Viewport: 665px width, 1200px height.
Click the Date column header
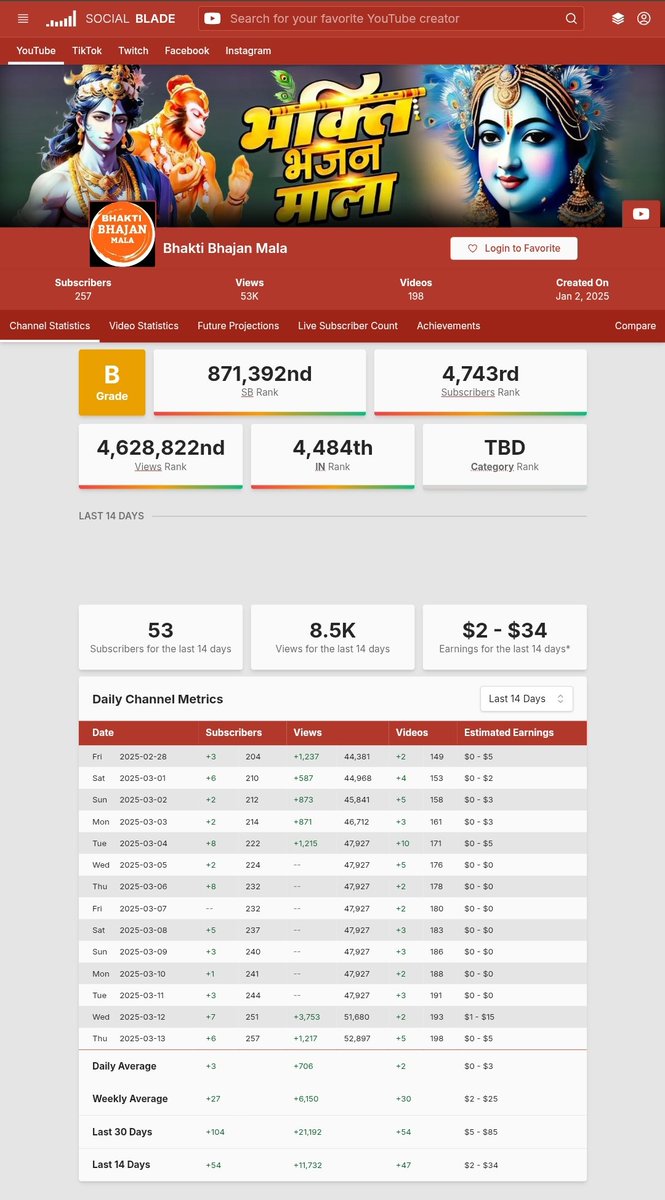click(103, 732)
